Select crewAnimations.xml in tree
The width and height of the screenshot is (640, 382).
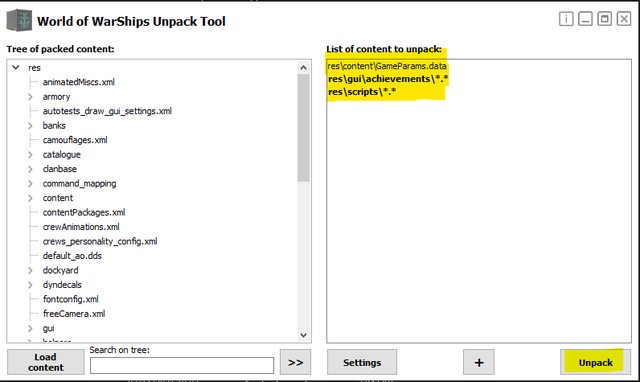click(81, 227)
